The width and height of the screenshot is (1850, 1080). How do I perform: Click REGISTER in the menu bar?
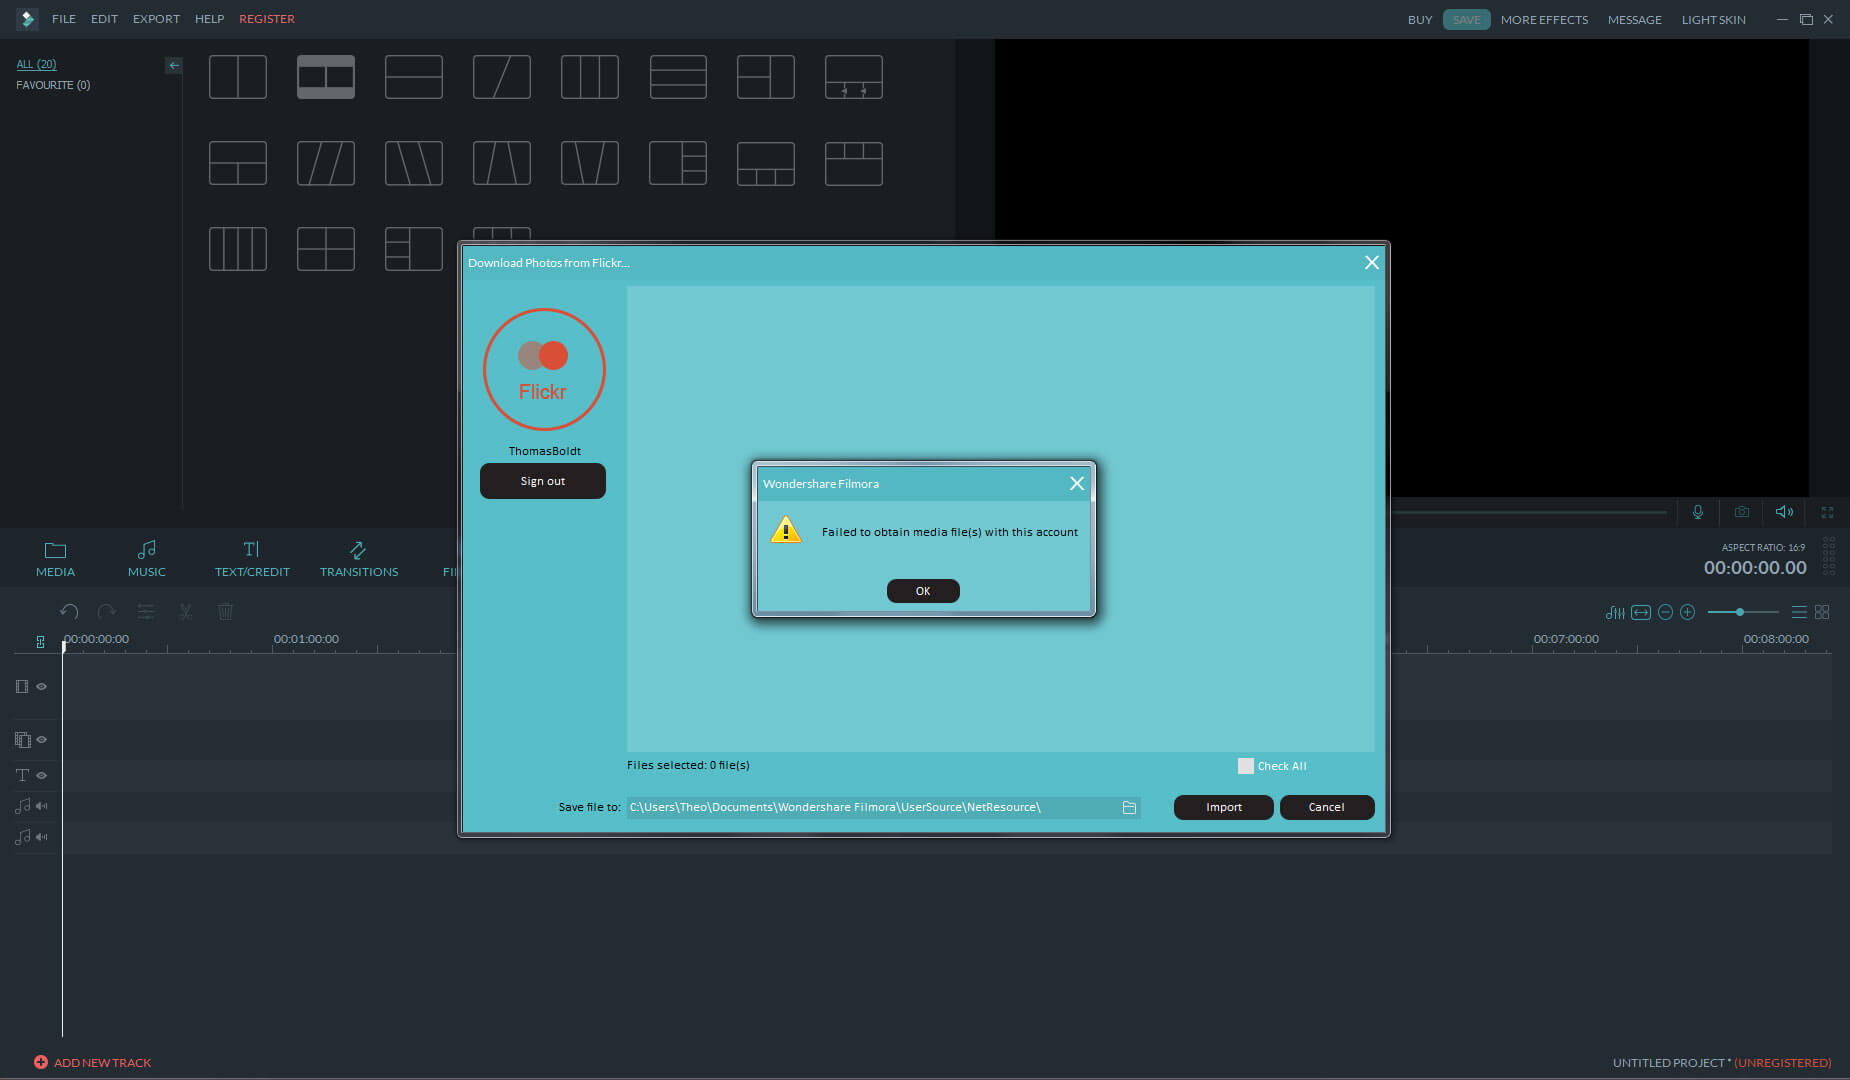point(267,19)
